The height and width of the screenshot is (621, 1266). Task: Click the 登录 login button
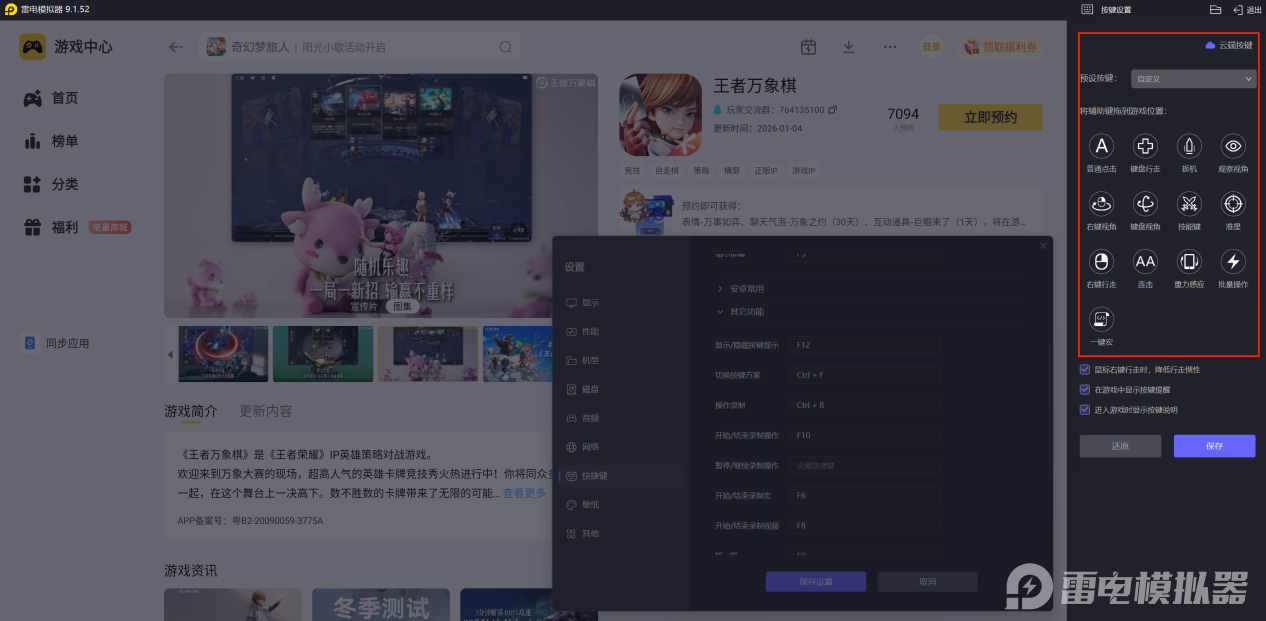(x=931, y=47)
